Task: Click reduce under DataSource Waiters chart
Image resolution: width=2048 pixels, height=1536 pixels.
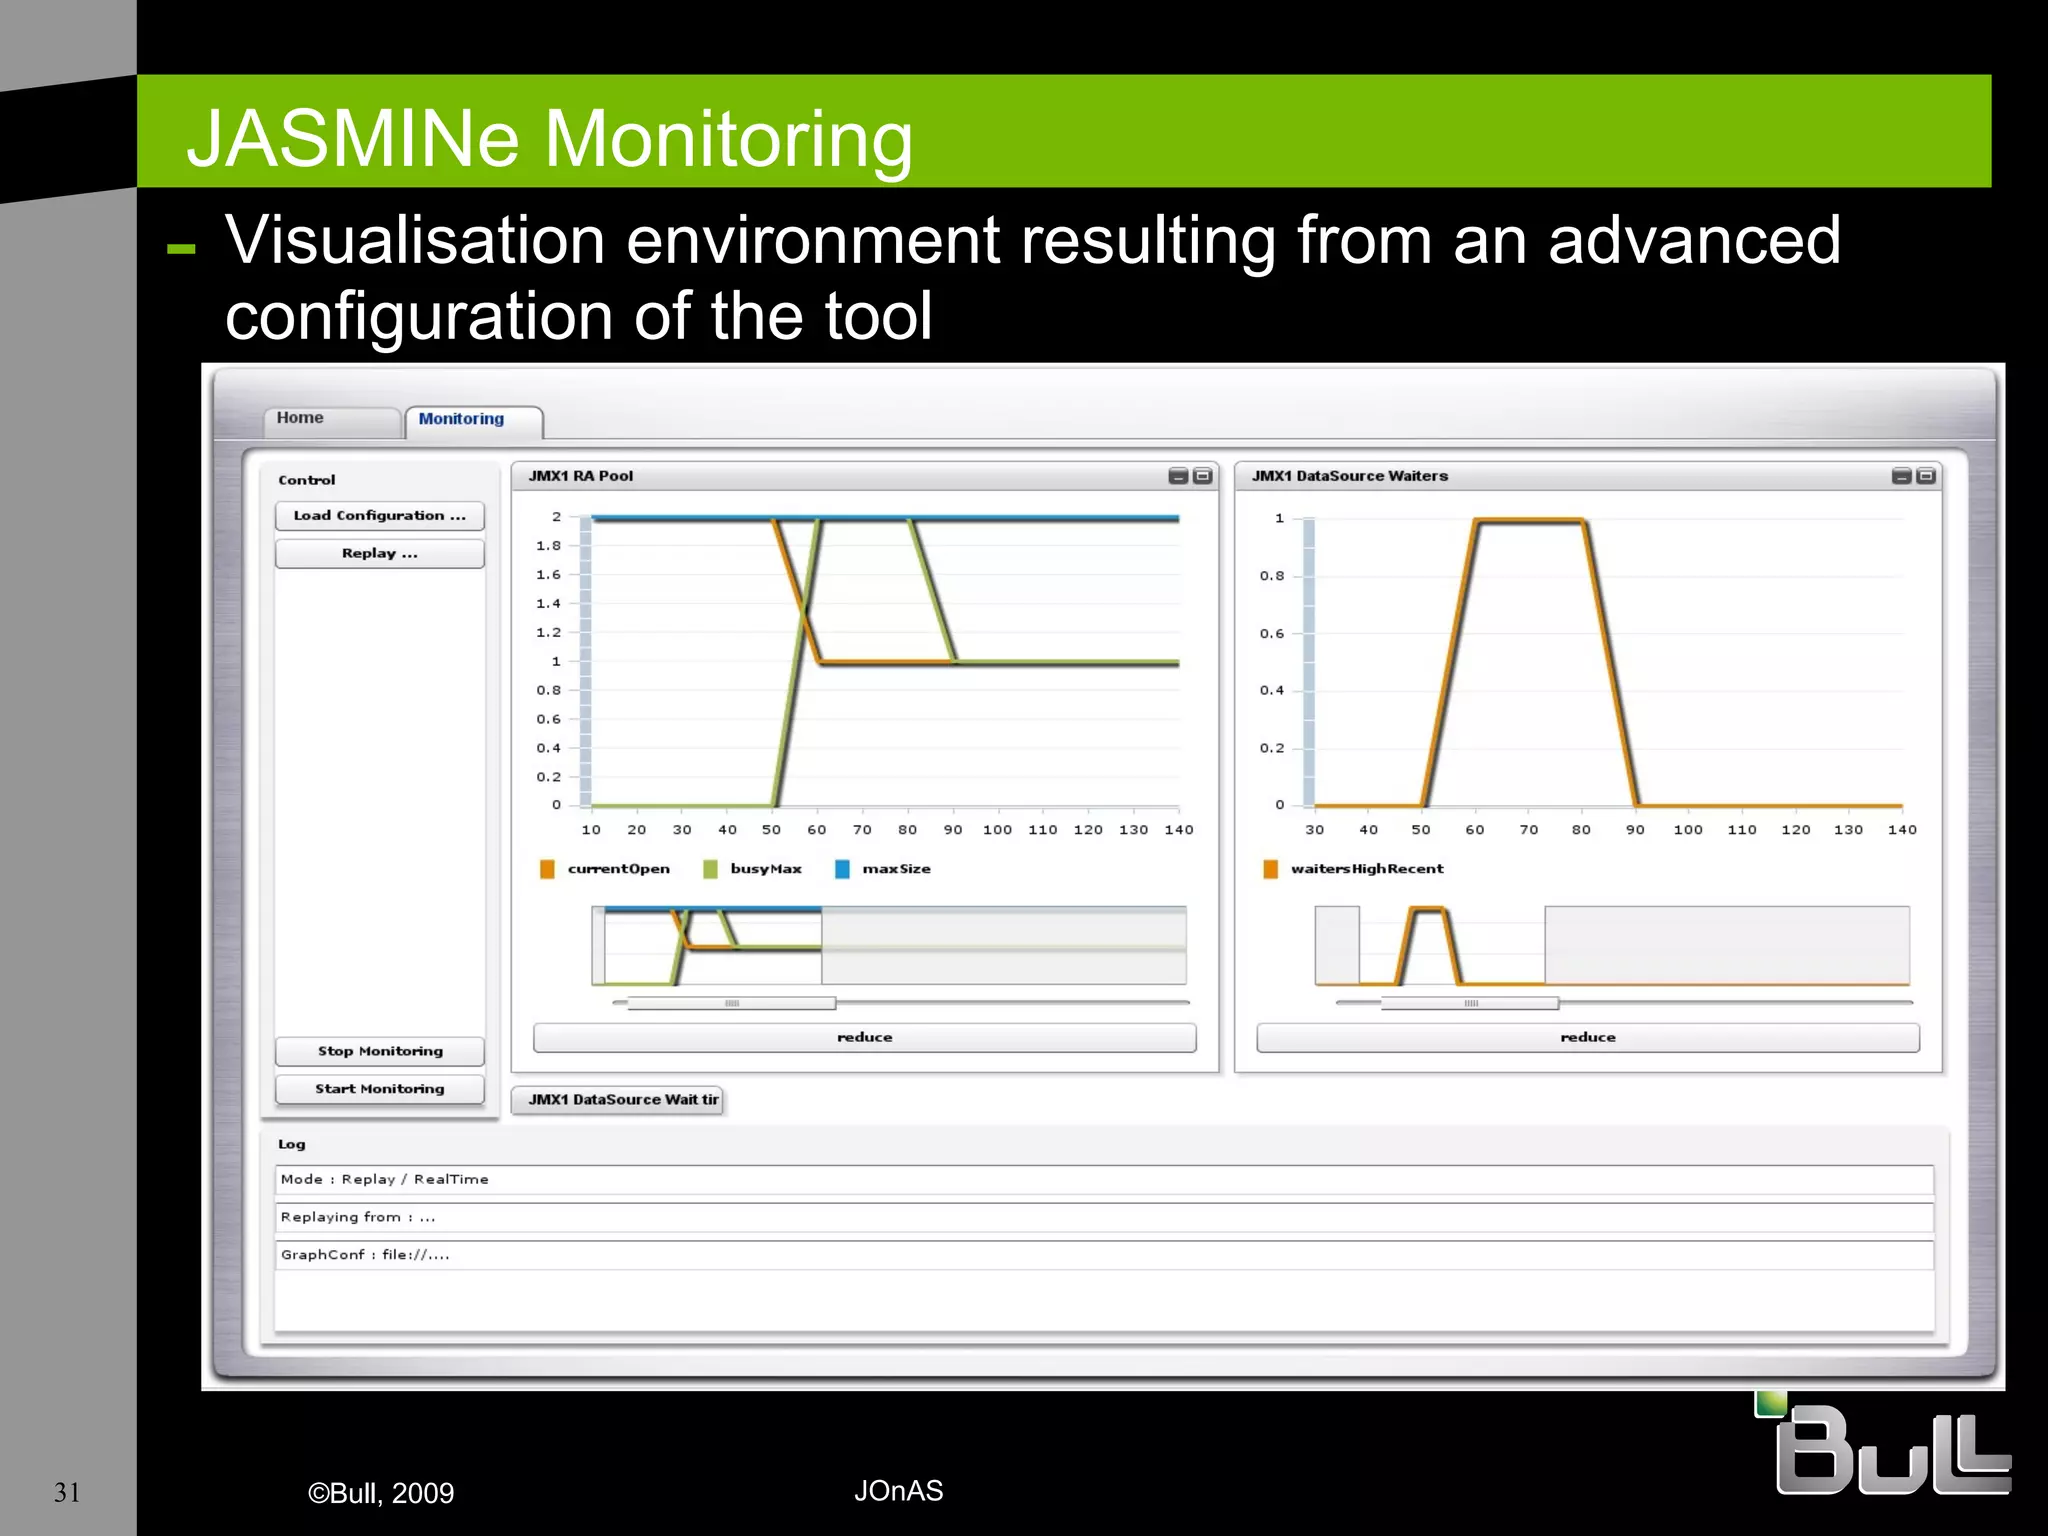Action: (x=1587, y=1037)
